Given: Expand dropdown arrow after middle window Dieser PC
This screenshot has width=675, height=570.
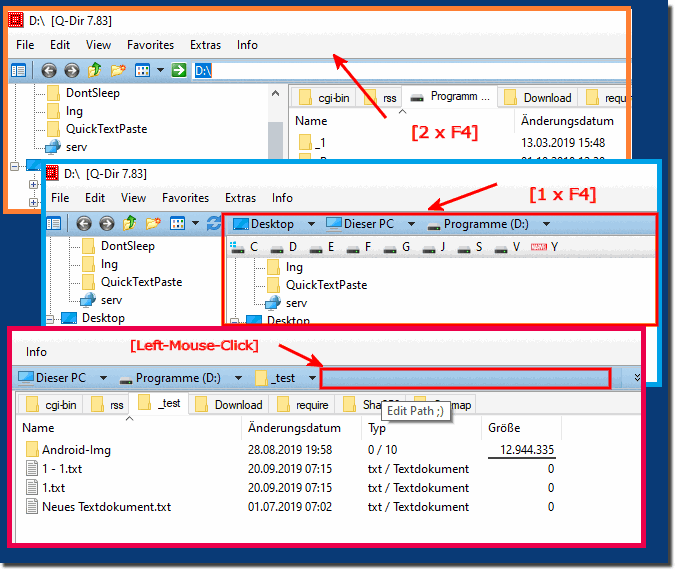Looking at the screenshot, I should [x=411, y=224].
